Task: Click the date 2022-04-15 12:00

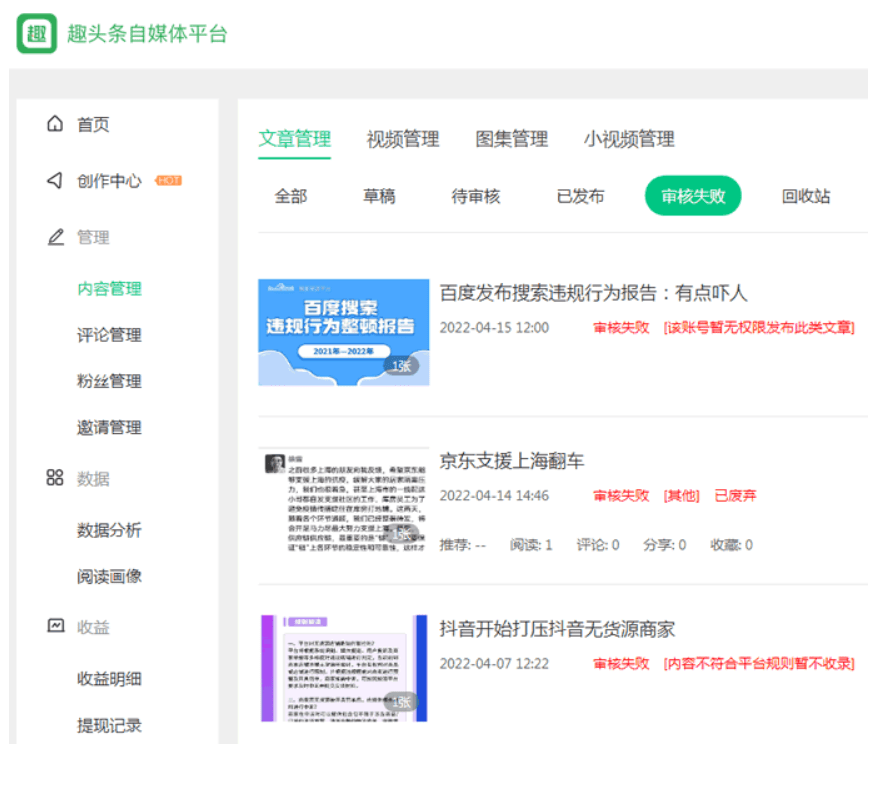Action: (494, 328)
